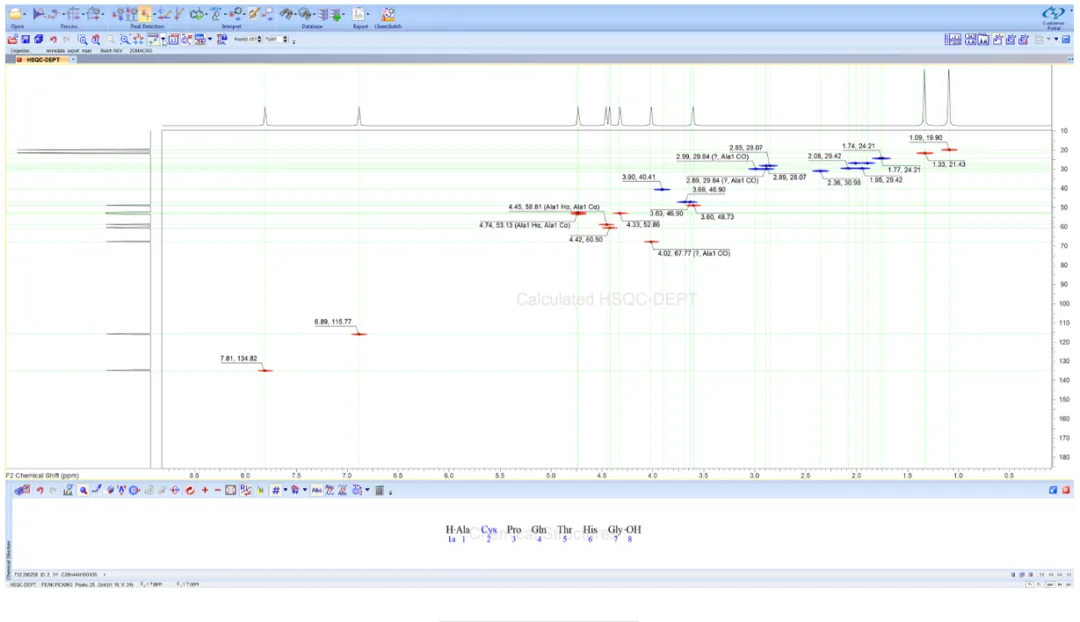Click the peak label 4.02, 67.77 (?, Ala1 CO)
The height and width of the screenshot is (622, 1080).
pos(694,253)
